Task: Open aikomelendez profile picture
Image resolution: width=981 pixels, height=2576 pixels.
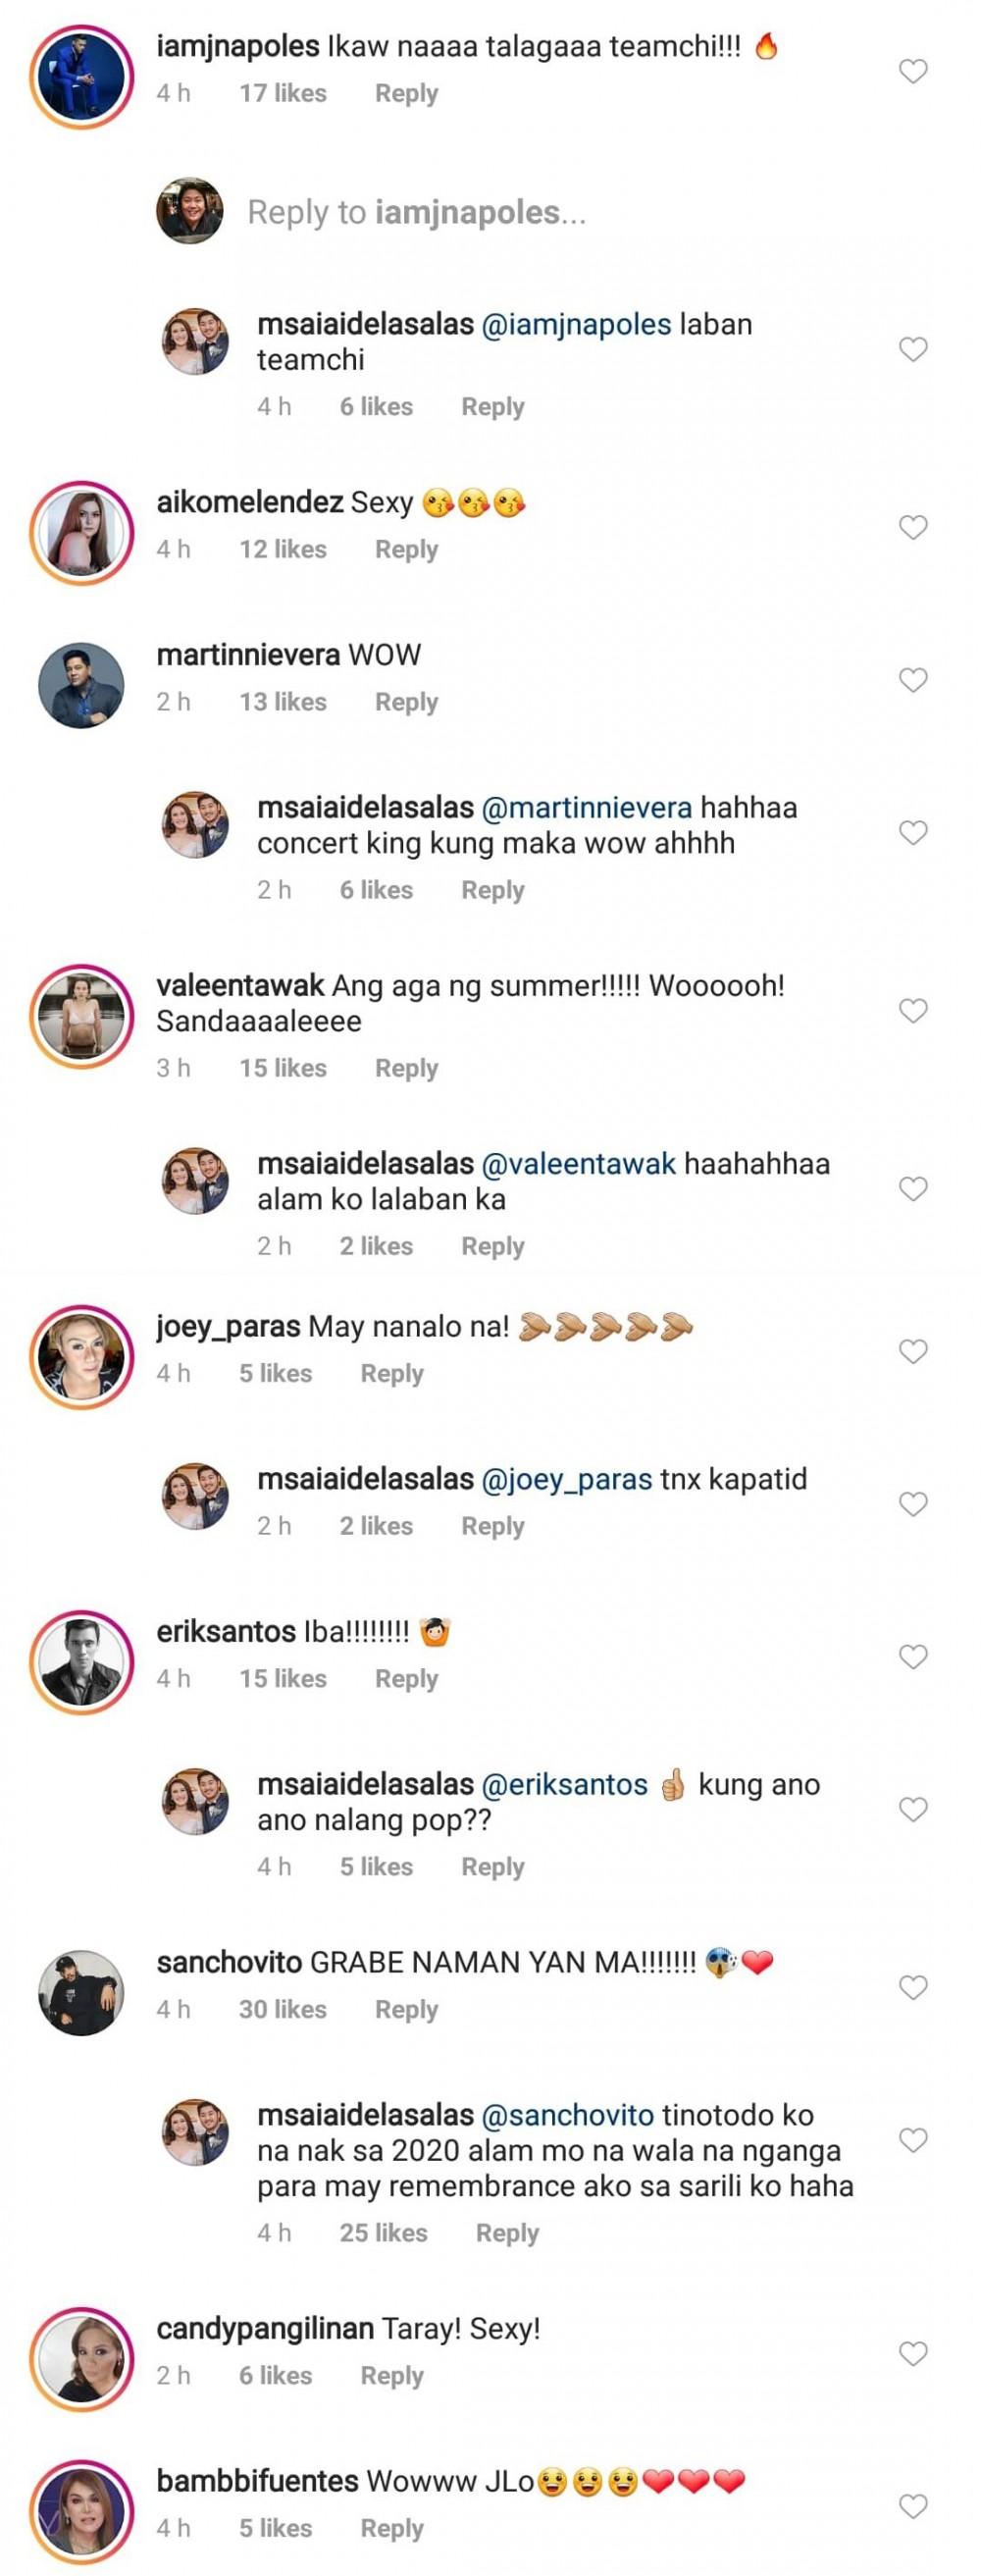Action: (81, 531)
